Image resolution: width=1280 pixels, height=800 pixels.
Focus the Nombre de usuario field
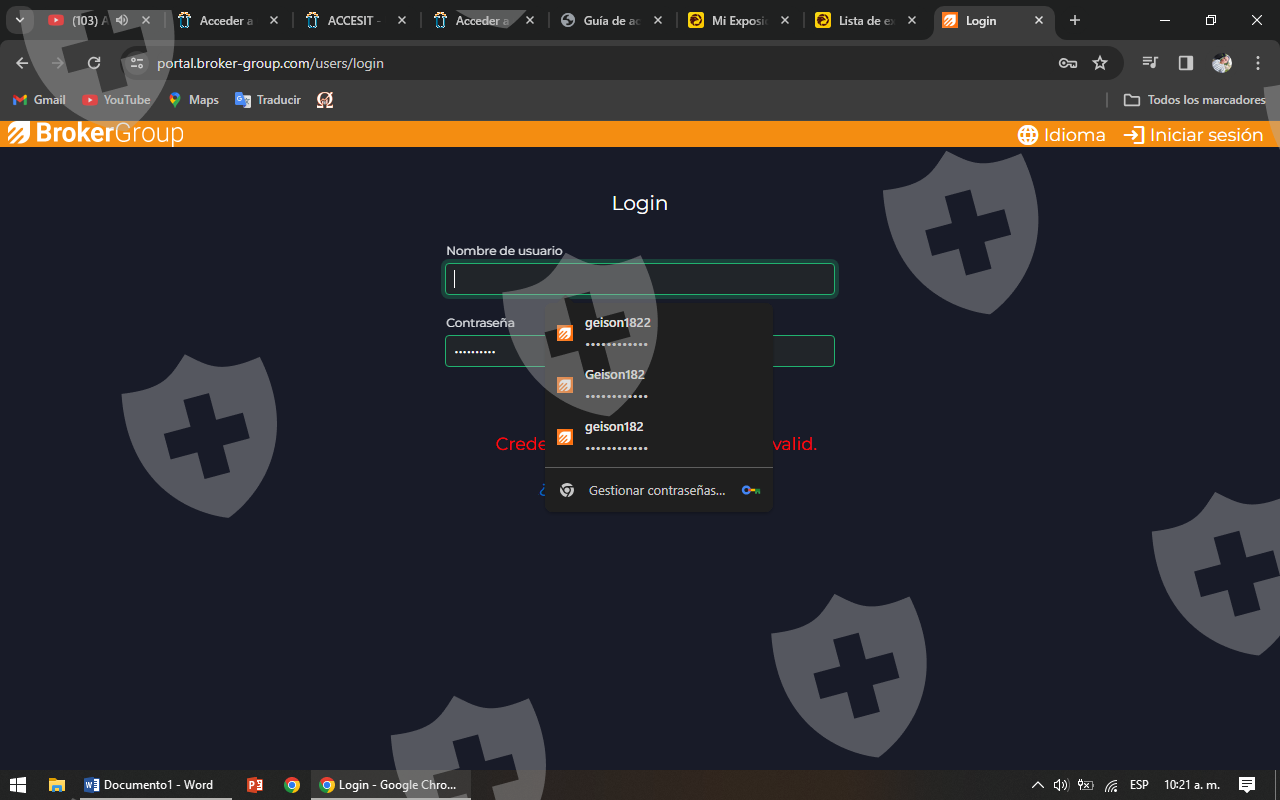pos(640,280)
